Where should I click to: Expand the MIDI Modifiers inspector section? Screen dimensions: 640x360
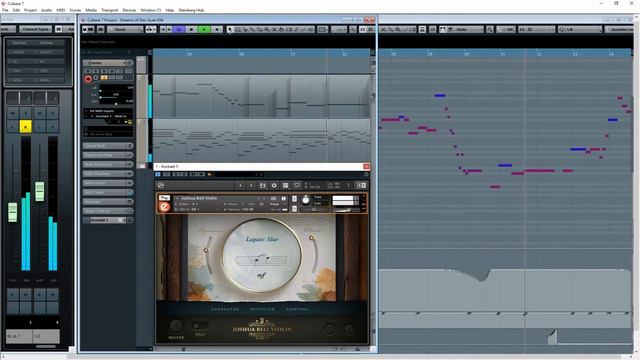(108, 174)
